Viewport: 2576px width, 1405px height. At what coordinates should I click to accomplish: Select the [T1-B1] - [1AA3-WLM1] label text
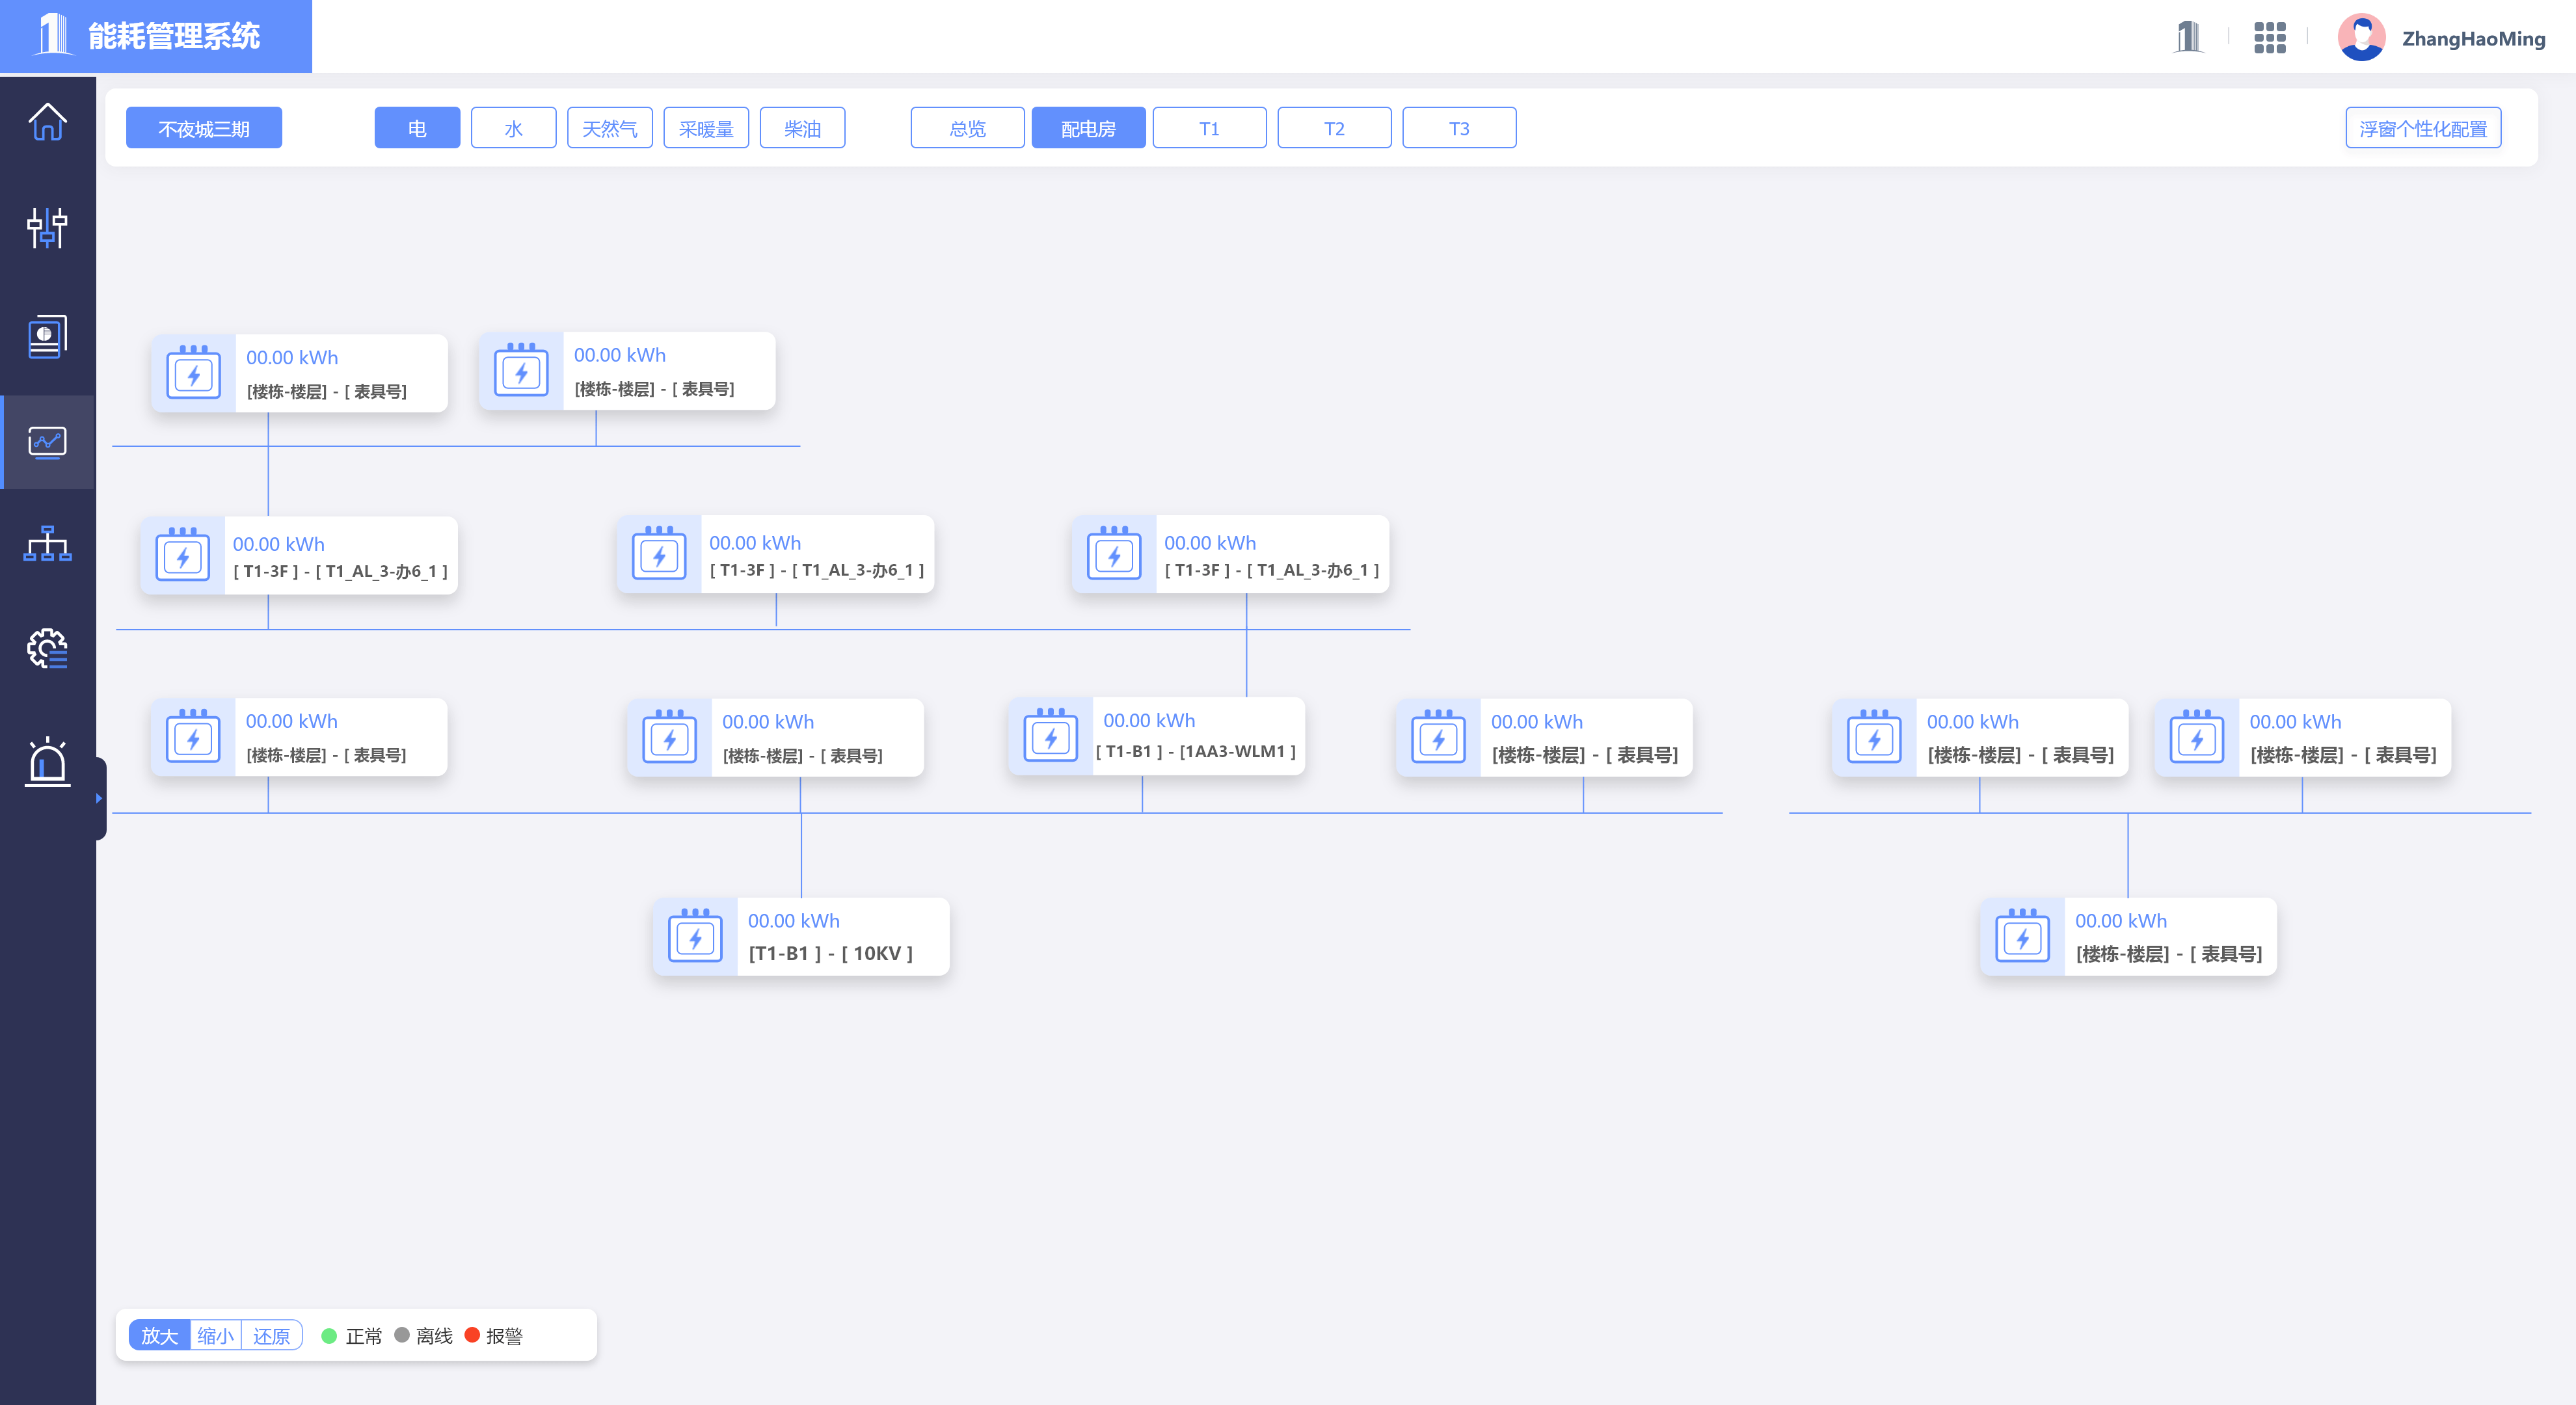tap(1195, 751)
